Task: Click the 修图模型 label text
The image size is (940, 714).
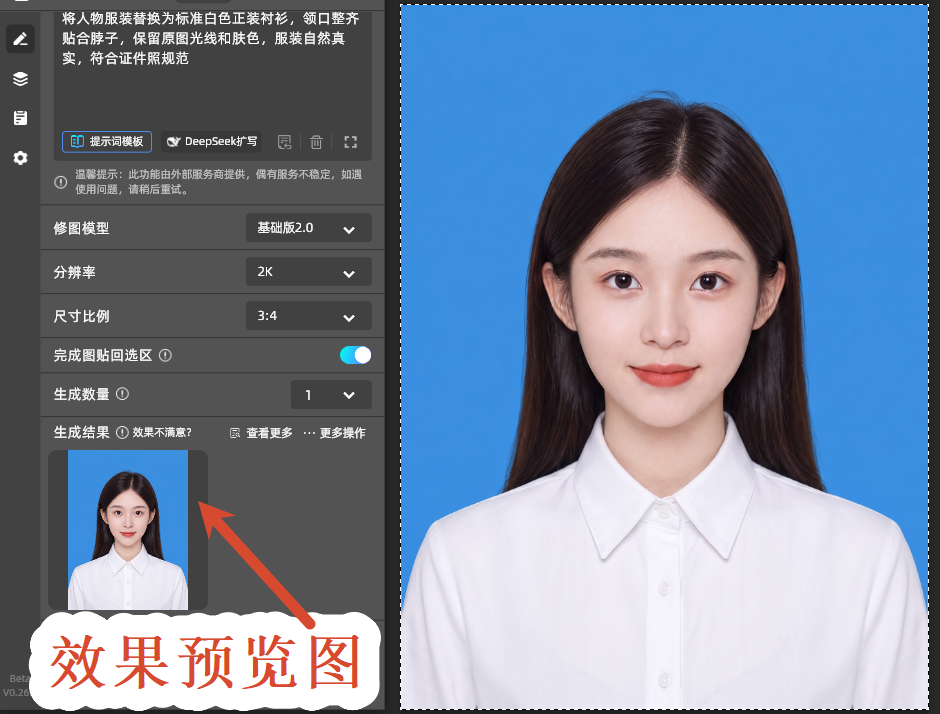Action: click(x=82, y=228)
